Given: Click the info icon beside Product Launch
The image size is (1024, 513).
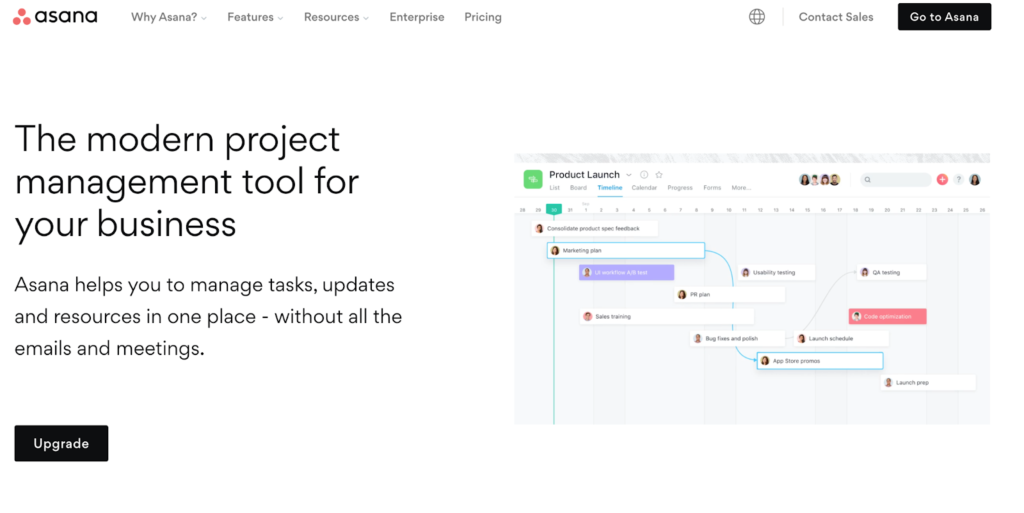Looking at the screenshot, I should point(644,174).
